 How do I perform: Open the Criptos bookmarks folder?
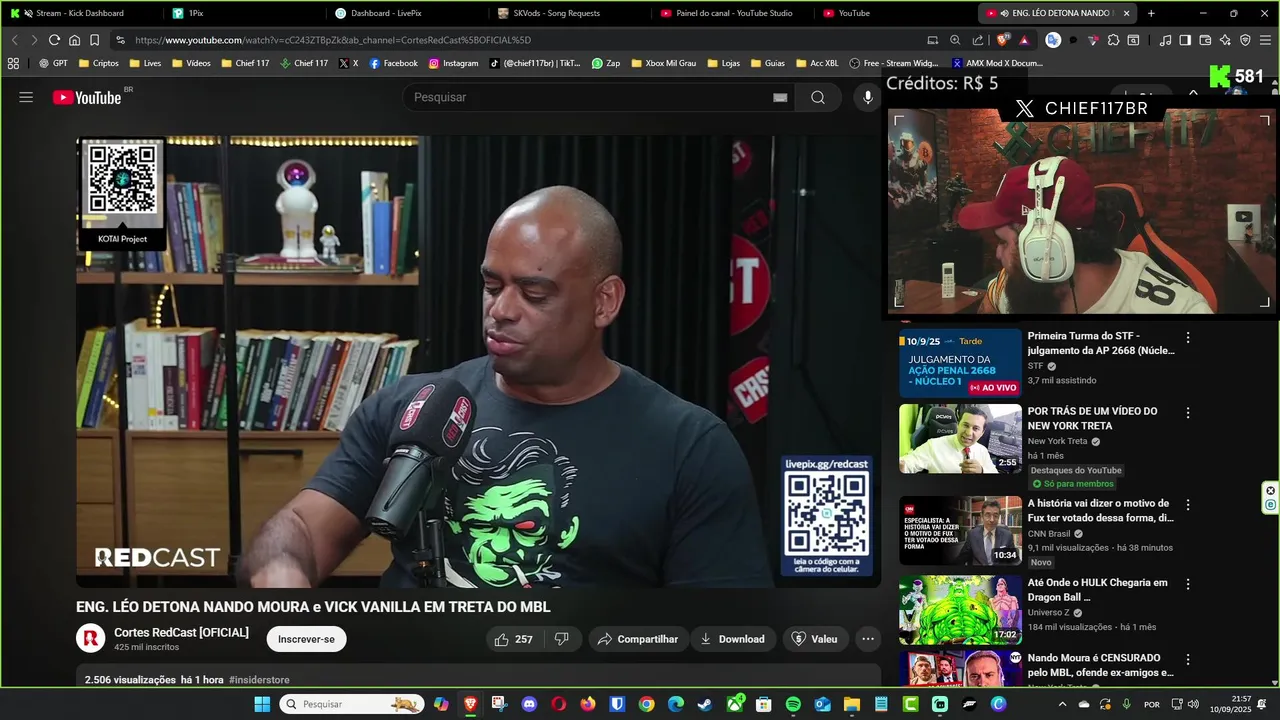[x=97, y=63]
